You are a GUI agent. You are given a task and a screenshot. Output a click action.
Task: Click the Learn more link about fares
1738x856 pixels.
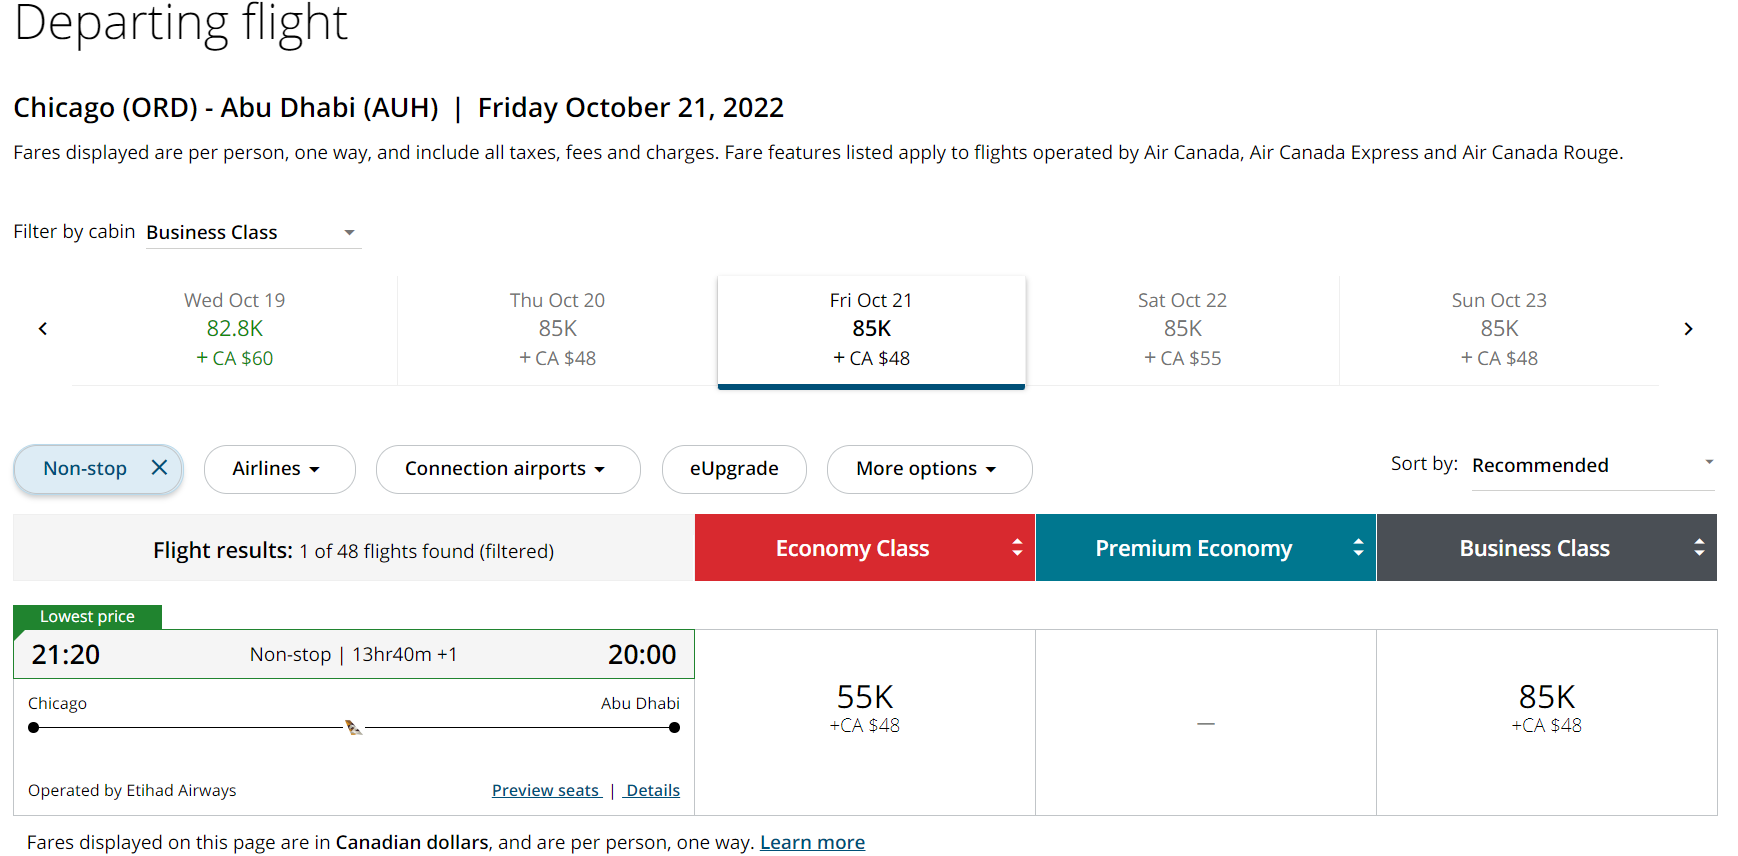point(812,841)
